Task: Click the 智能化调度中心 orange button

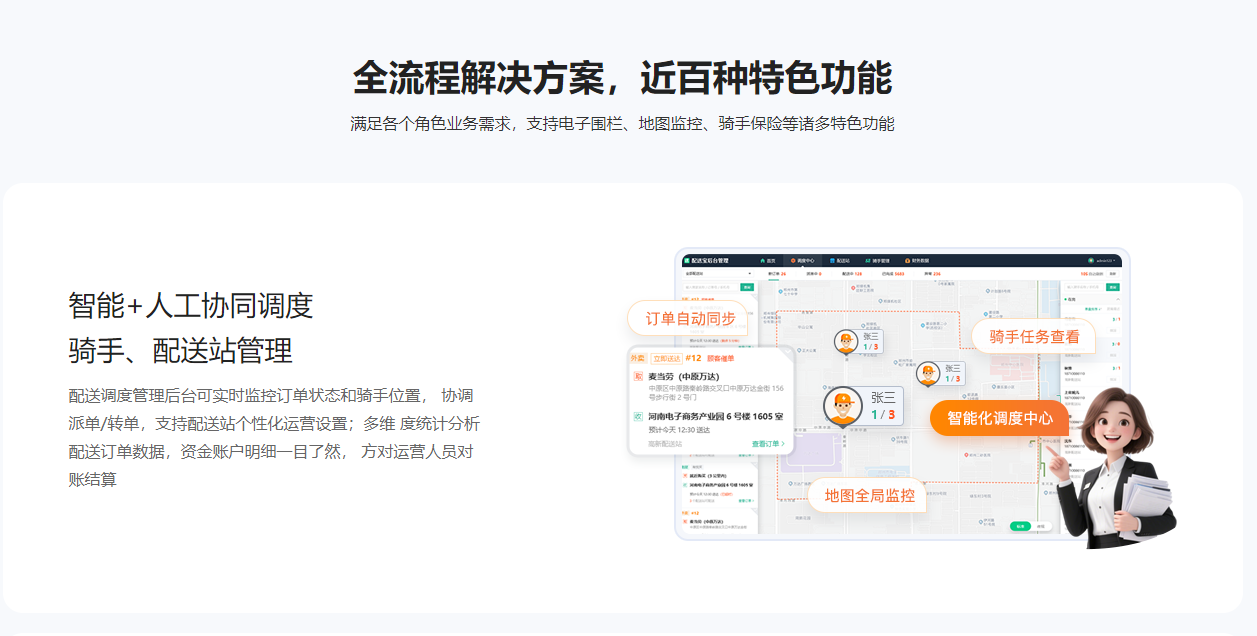Action: tap(999, 418)
